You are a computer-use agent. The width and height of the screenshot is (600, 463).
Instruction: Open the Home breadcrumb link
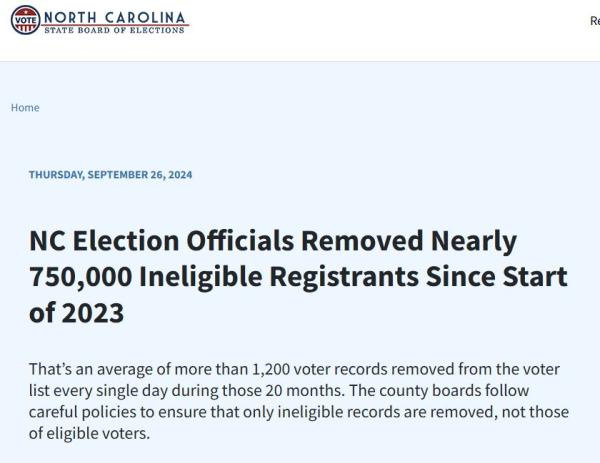click(x=25, y=108)
